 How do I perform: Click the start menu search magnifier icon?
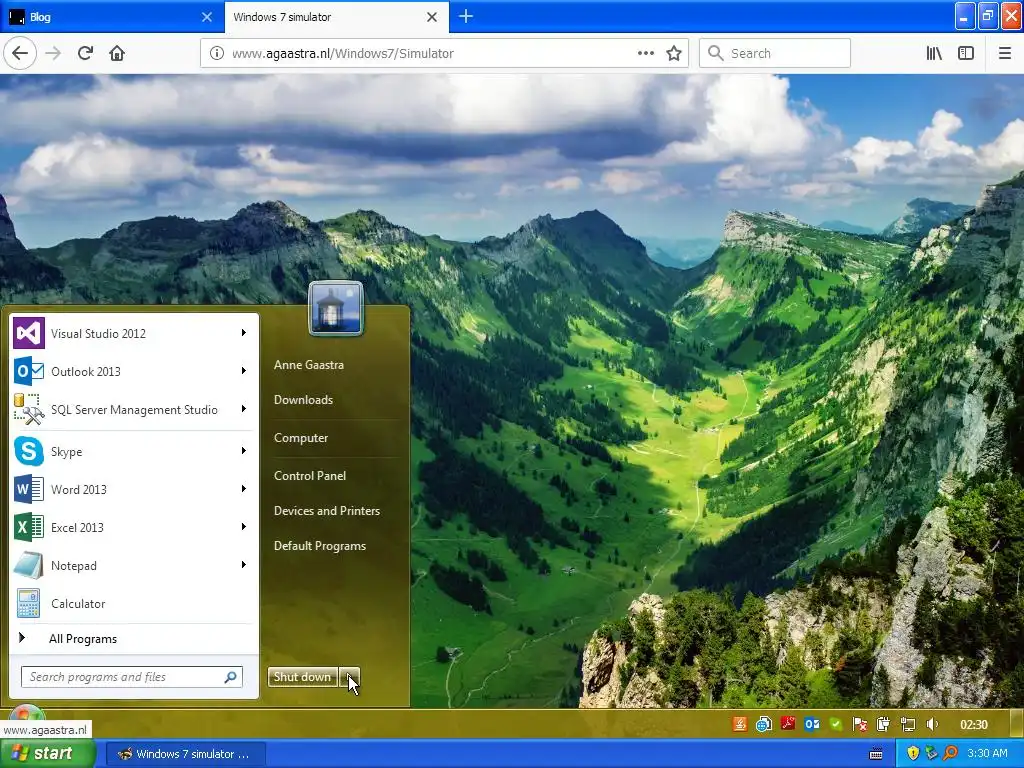tap(231, 677)
